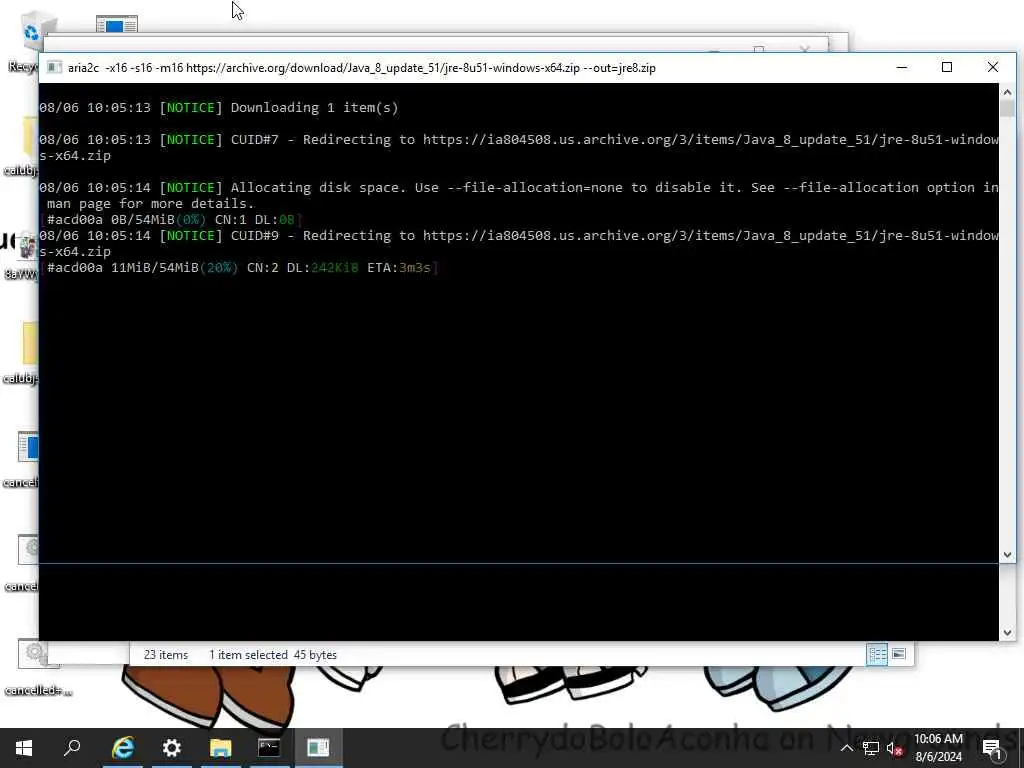Click the console scrollbar down arrow above the divider
1024x768 pixels.
(1007, 554)
